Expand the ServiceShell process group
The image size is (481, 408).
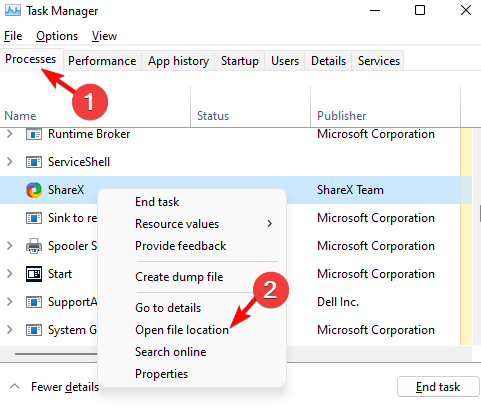(10, 162)
